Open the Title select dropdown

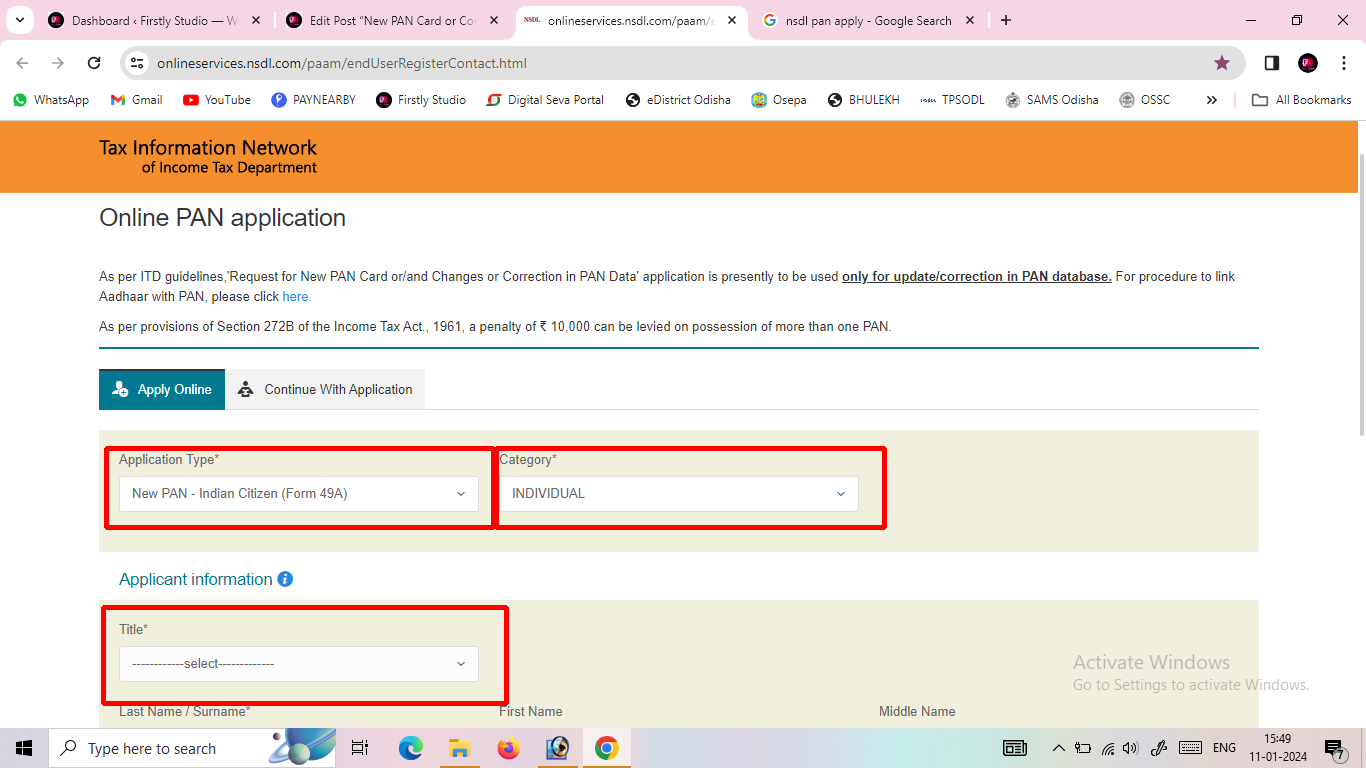coord(297,663)
